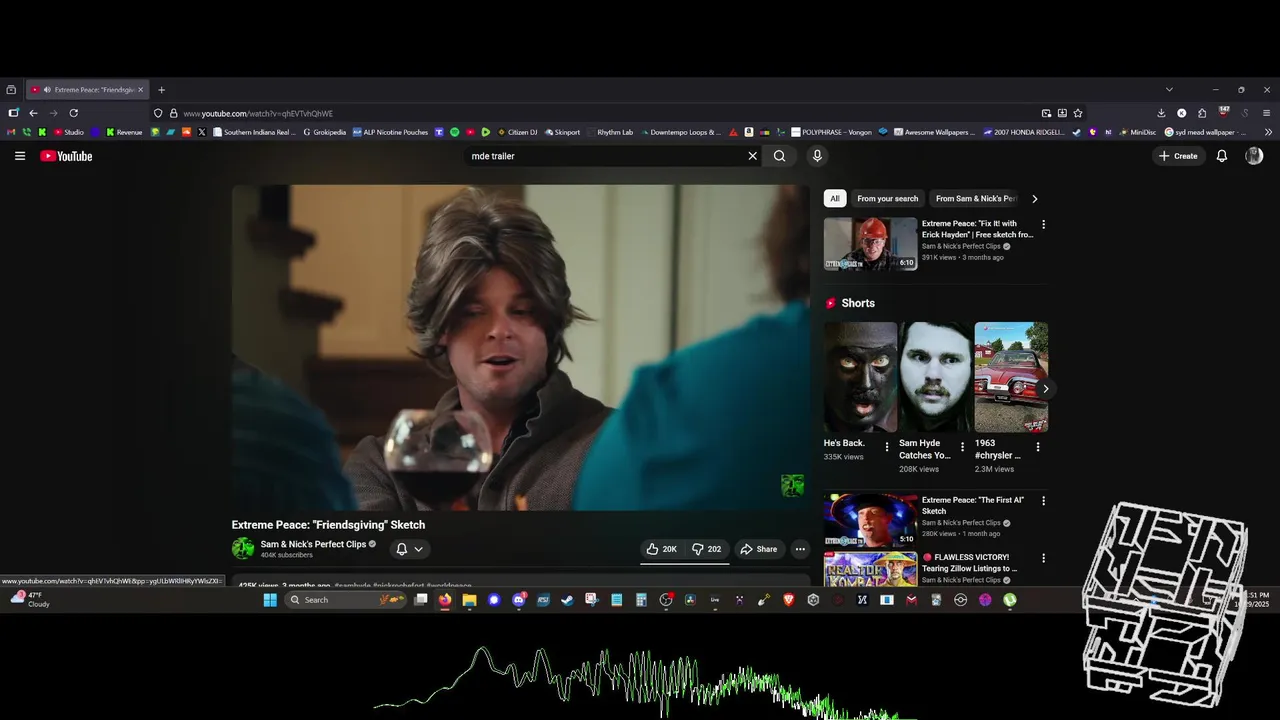Like the video with 20K thumbs up
The width and height of the screenshot is (1280, 720).
[x=661, y=549]
